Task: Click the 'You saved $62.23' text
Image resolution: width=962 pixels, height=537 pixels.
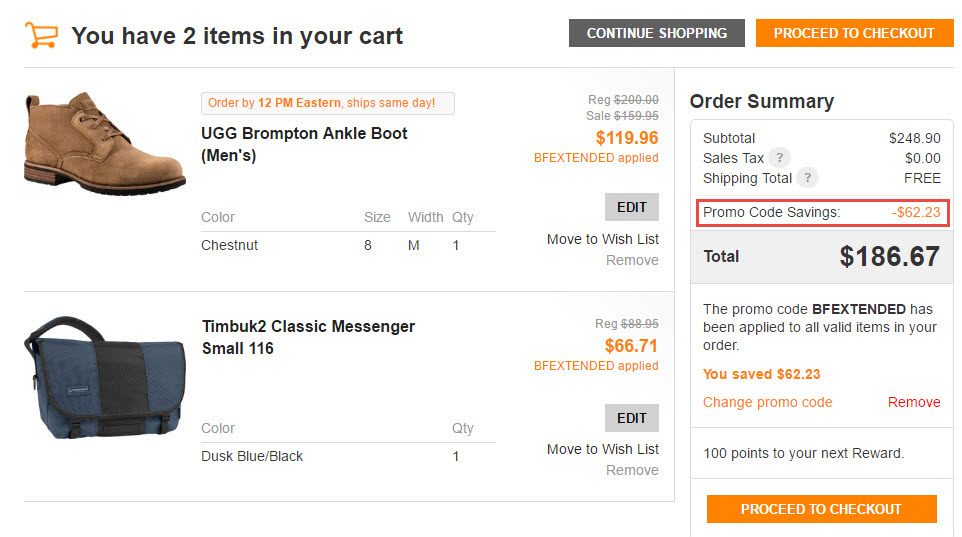Action: pyautogui.click(x=761, y=374)
